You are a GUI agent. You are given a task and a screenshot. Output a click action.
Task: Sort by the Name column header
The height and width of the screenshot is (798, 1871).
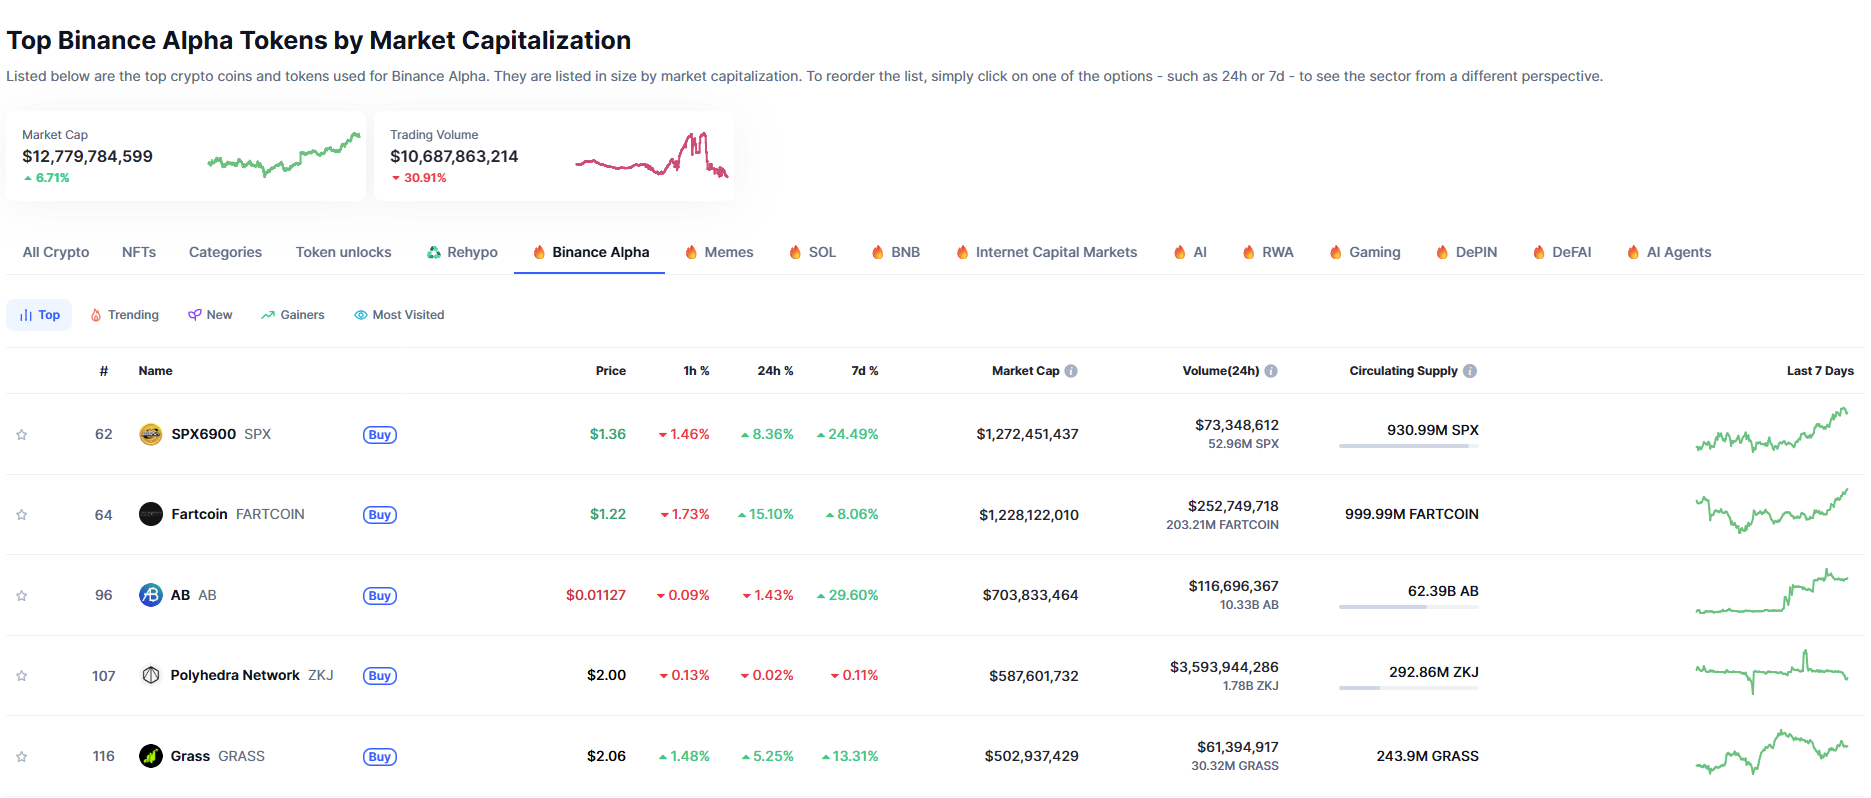click(155, 371)
